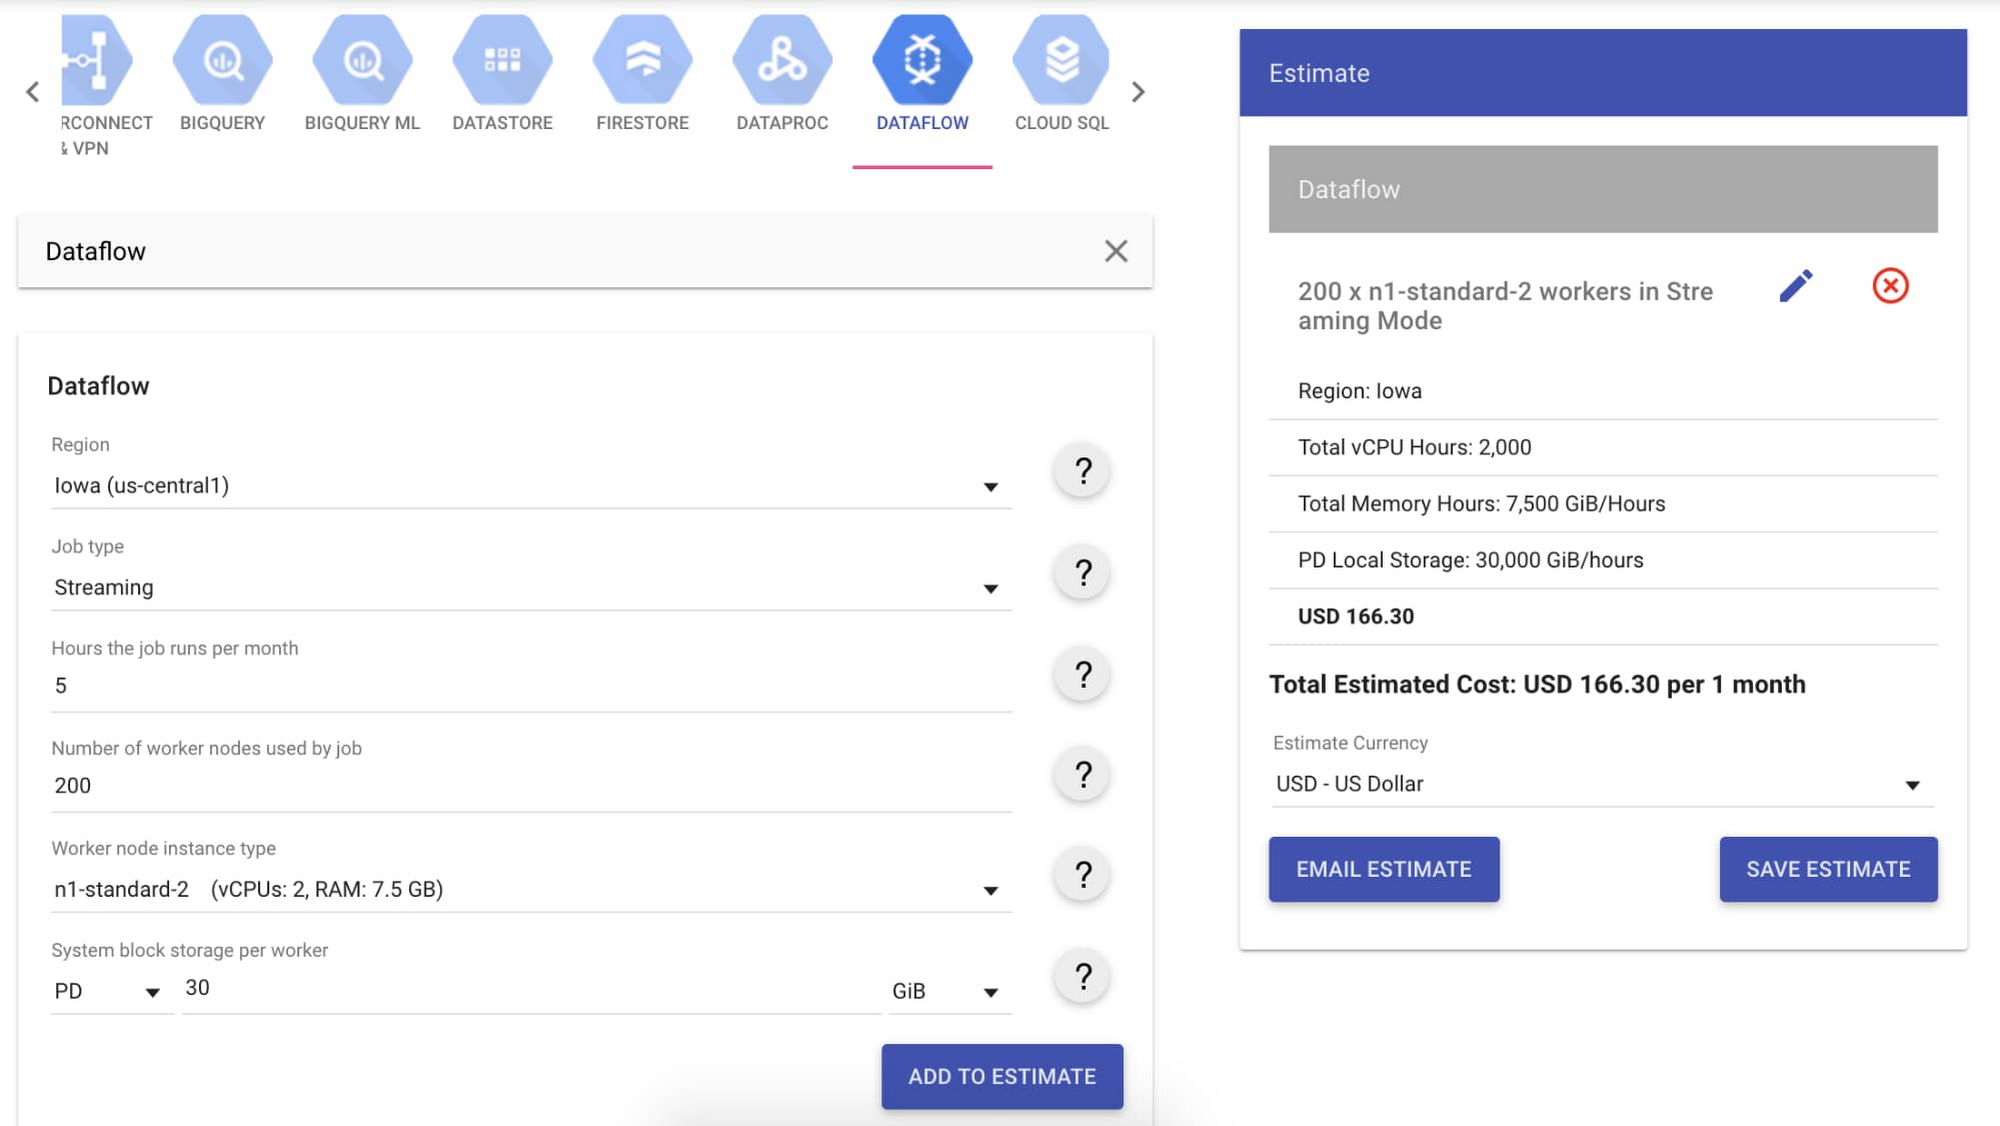
Task: Edit the Dataflow estimate item pencil
Action: (1796, 286)
